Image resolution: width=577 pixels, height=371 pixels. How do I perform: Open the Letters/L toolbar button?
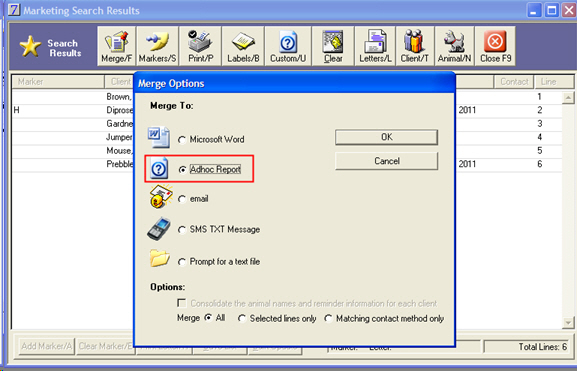(x=375, y=46)
